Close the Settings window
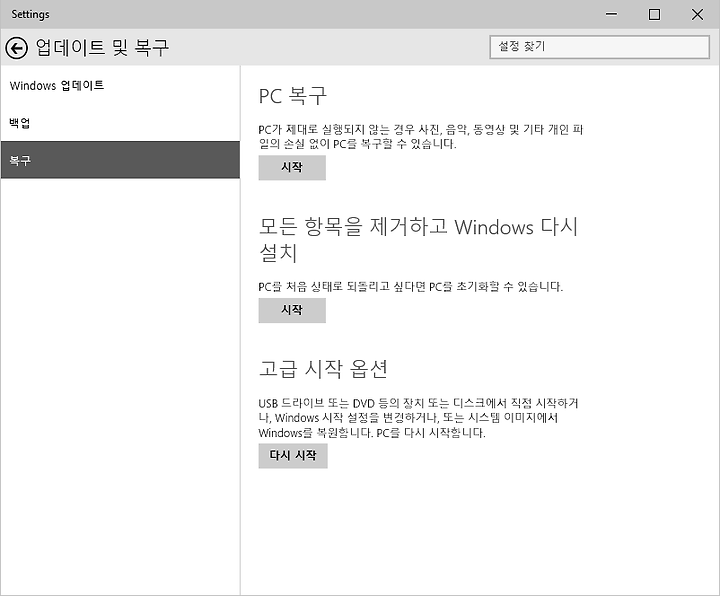 697,14
